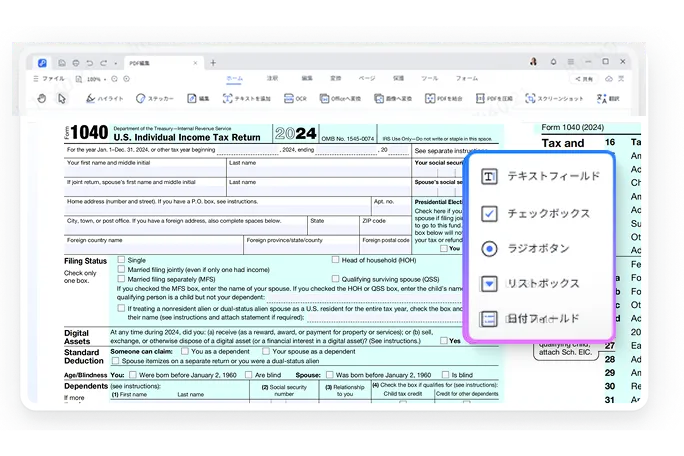Click the Home address input field
This screenshot has height=456, width=684.
[217, 209]
